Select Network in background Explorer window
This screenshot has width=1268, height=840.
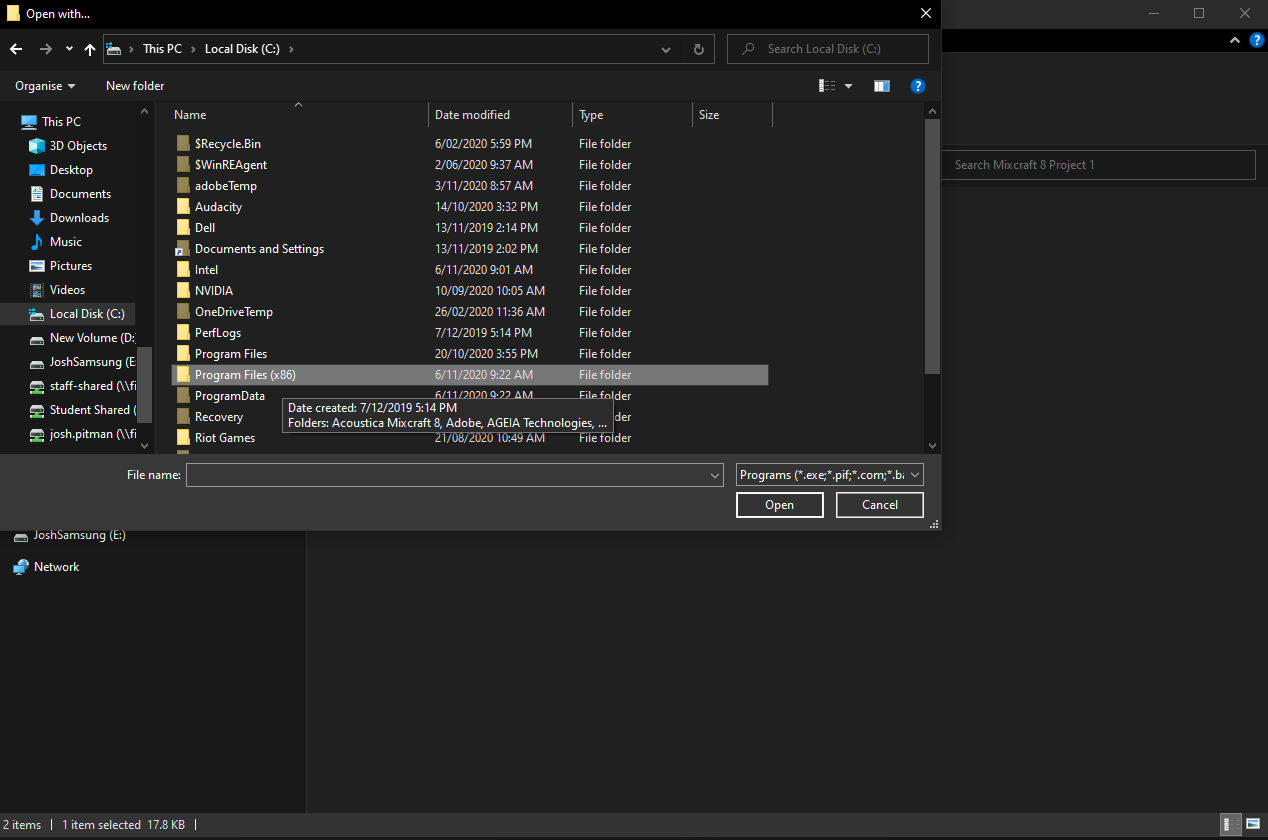(56, 567)
